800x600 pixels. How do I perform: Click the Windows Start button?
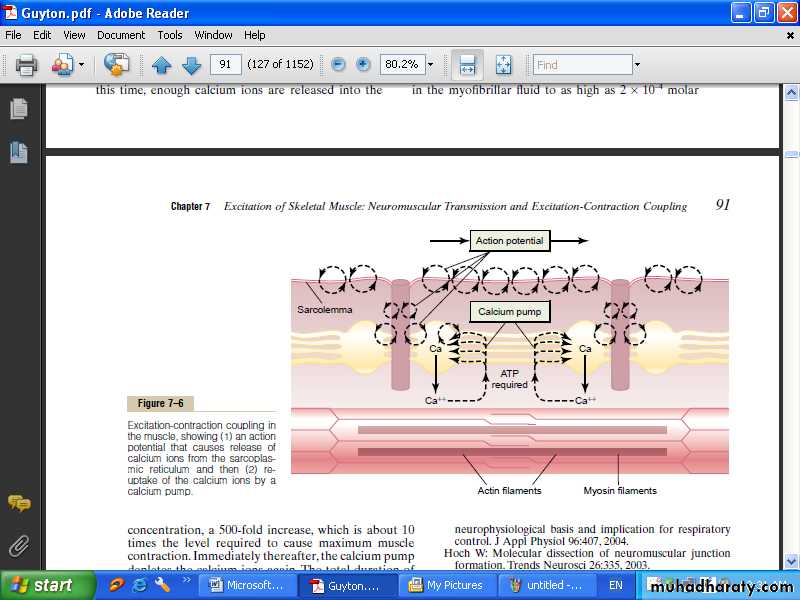click(42, 585)
